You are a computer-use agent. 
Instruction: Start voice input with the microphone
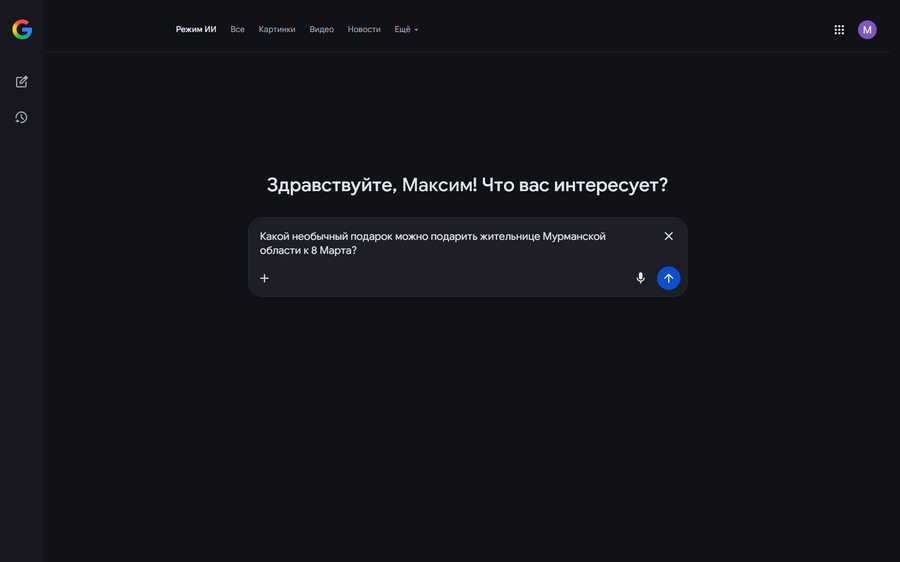pos(641,278)
